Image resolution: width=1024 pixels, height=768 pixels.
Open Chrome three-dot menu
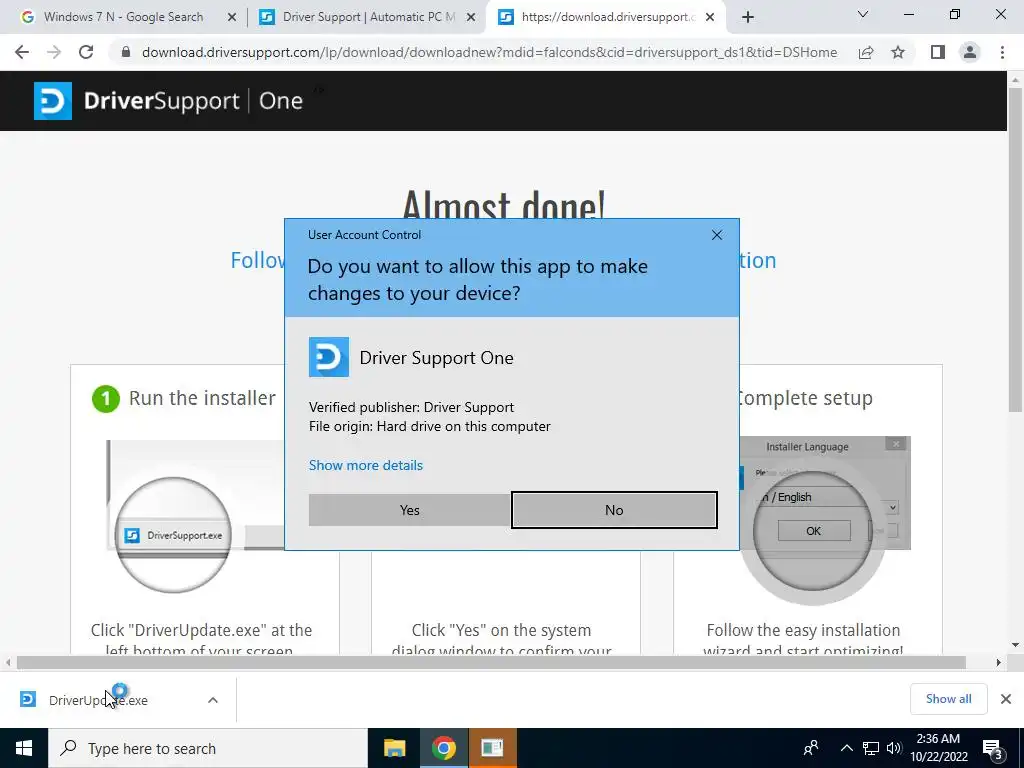coord(1002,52)
